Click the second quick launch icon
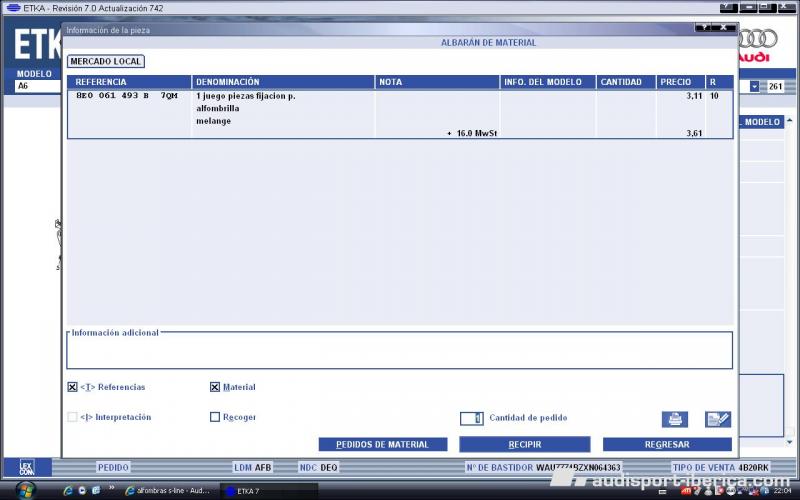Screen dimensions: 800x500 [82, 491]
